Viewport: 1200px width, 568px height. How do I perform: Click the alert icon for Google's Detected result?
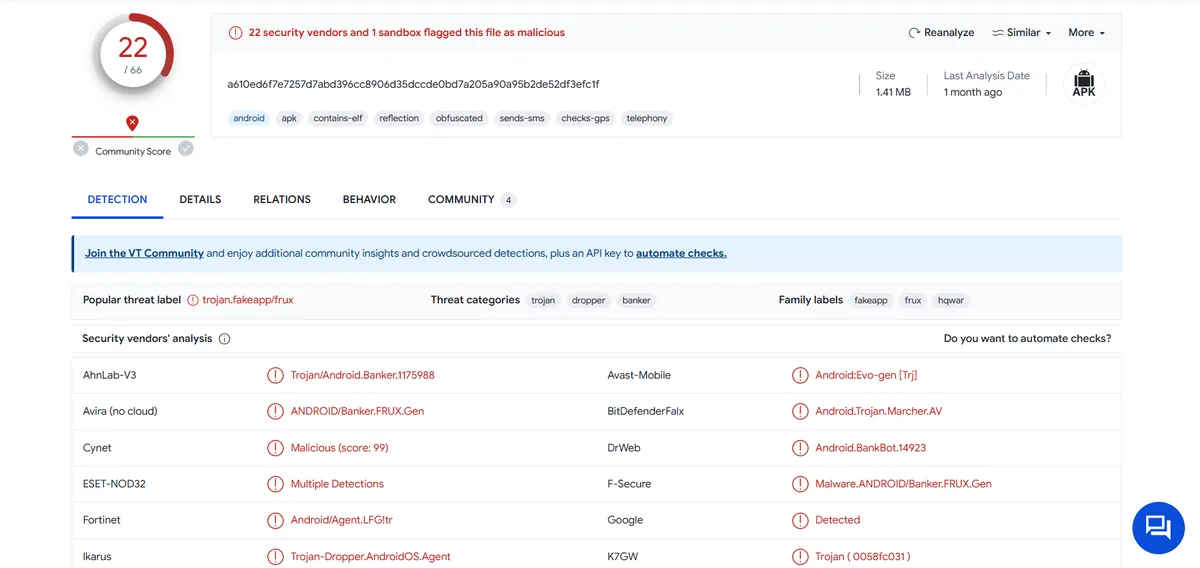tap(800, 520)
